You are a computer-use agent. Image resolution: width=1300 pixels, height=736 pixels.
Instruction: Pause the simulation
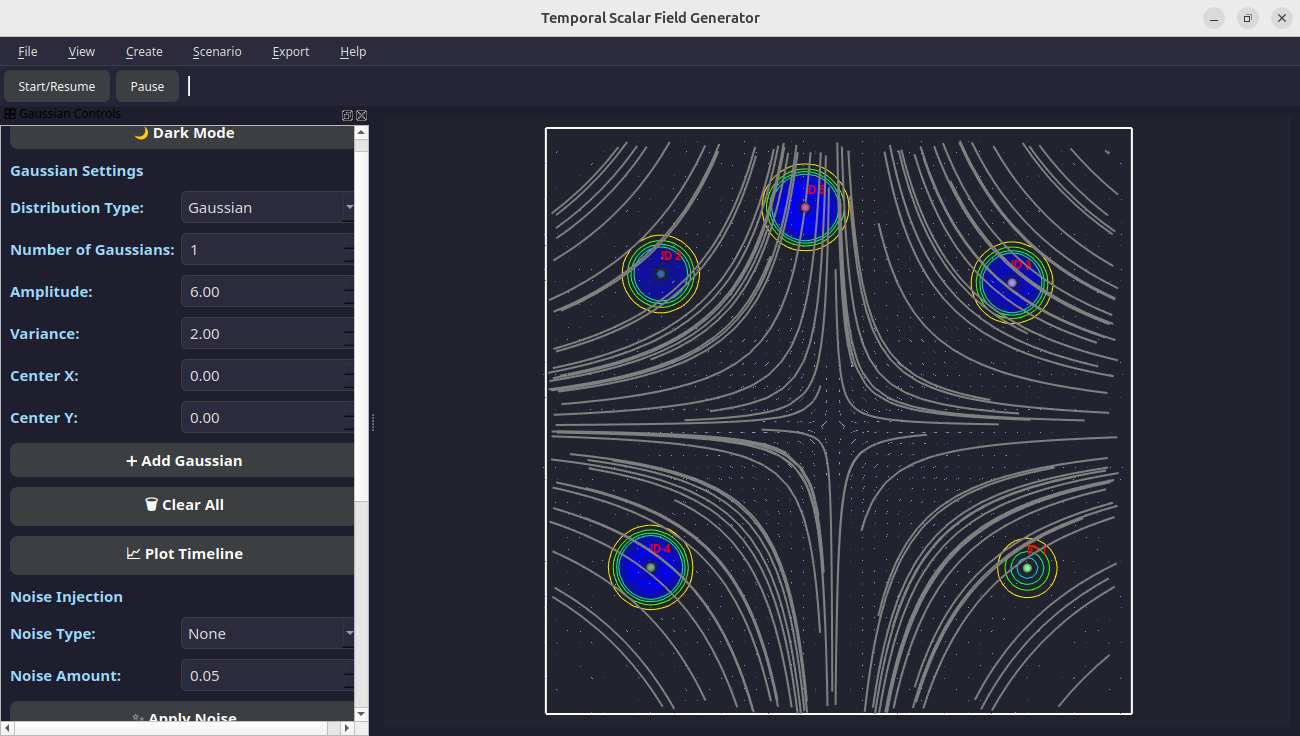coord(147,87)
